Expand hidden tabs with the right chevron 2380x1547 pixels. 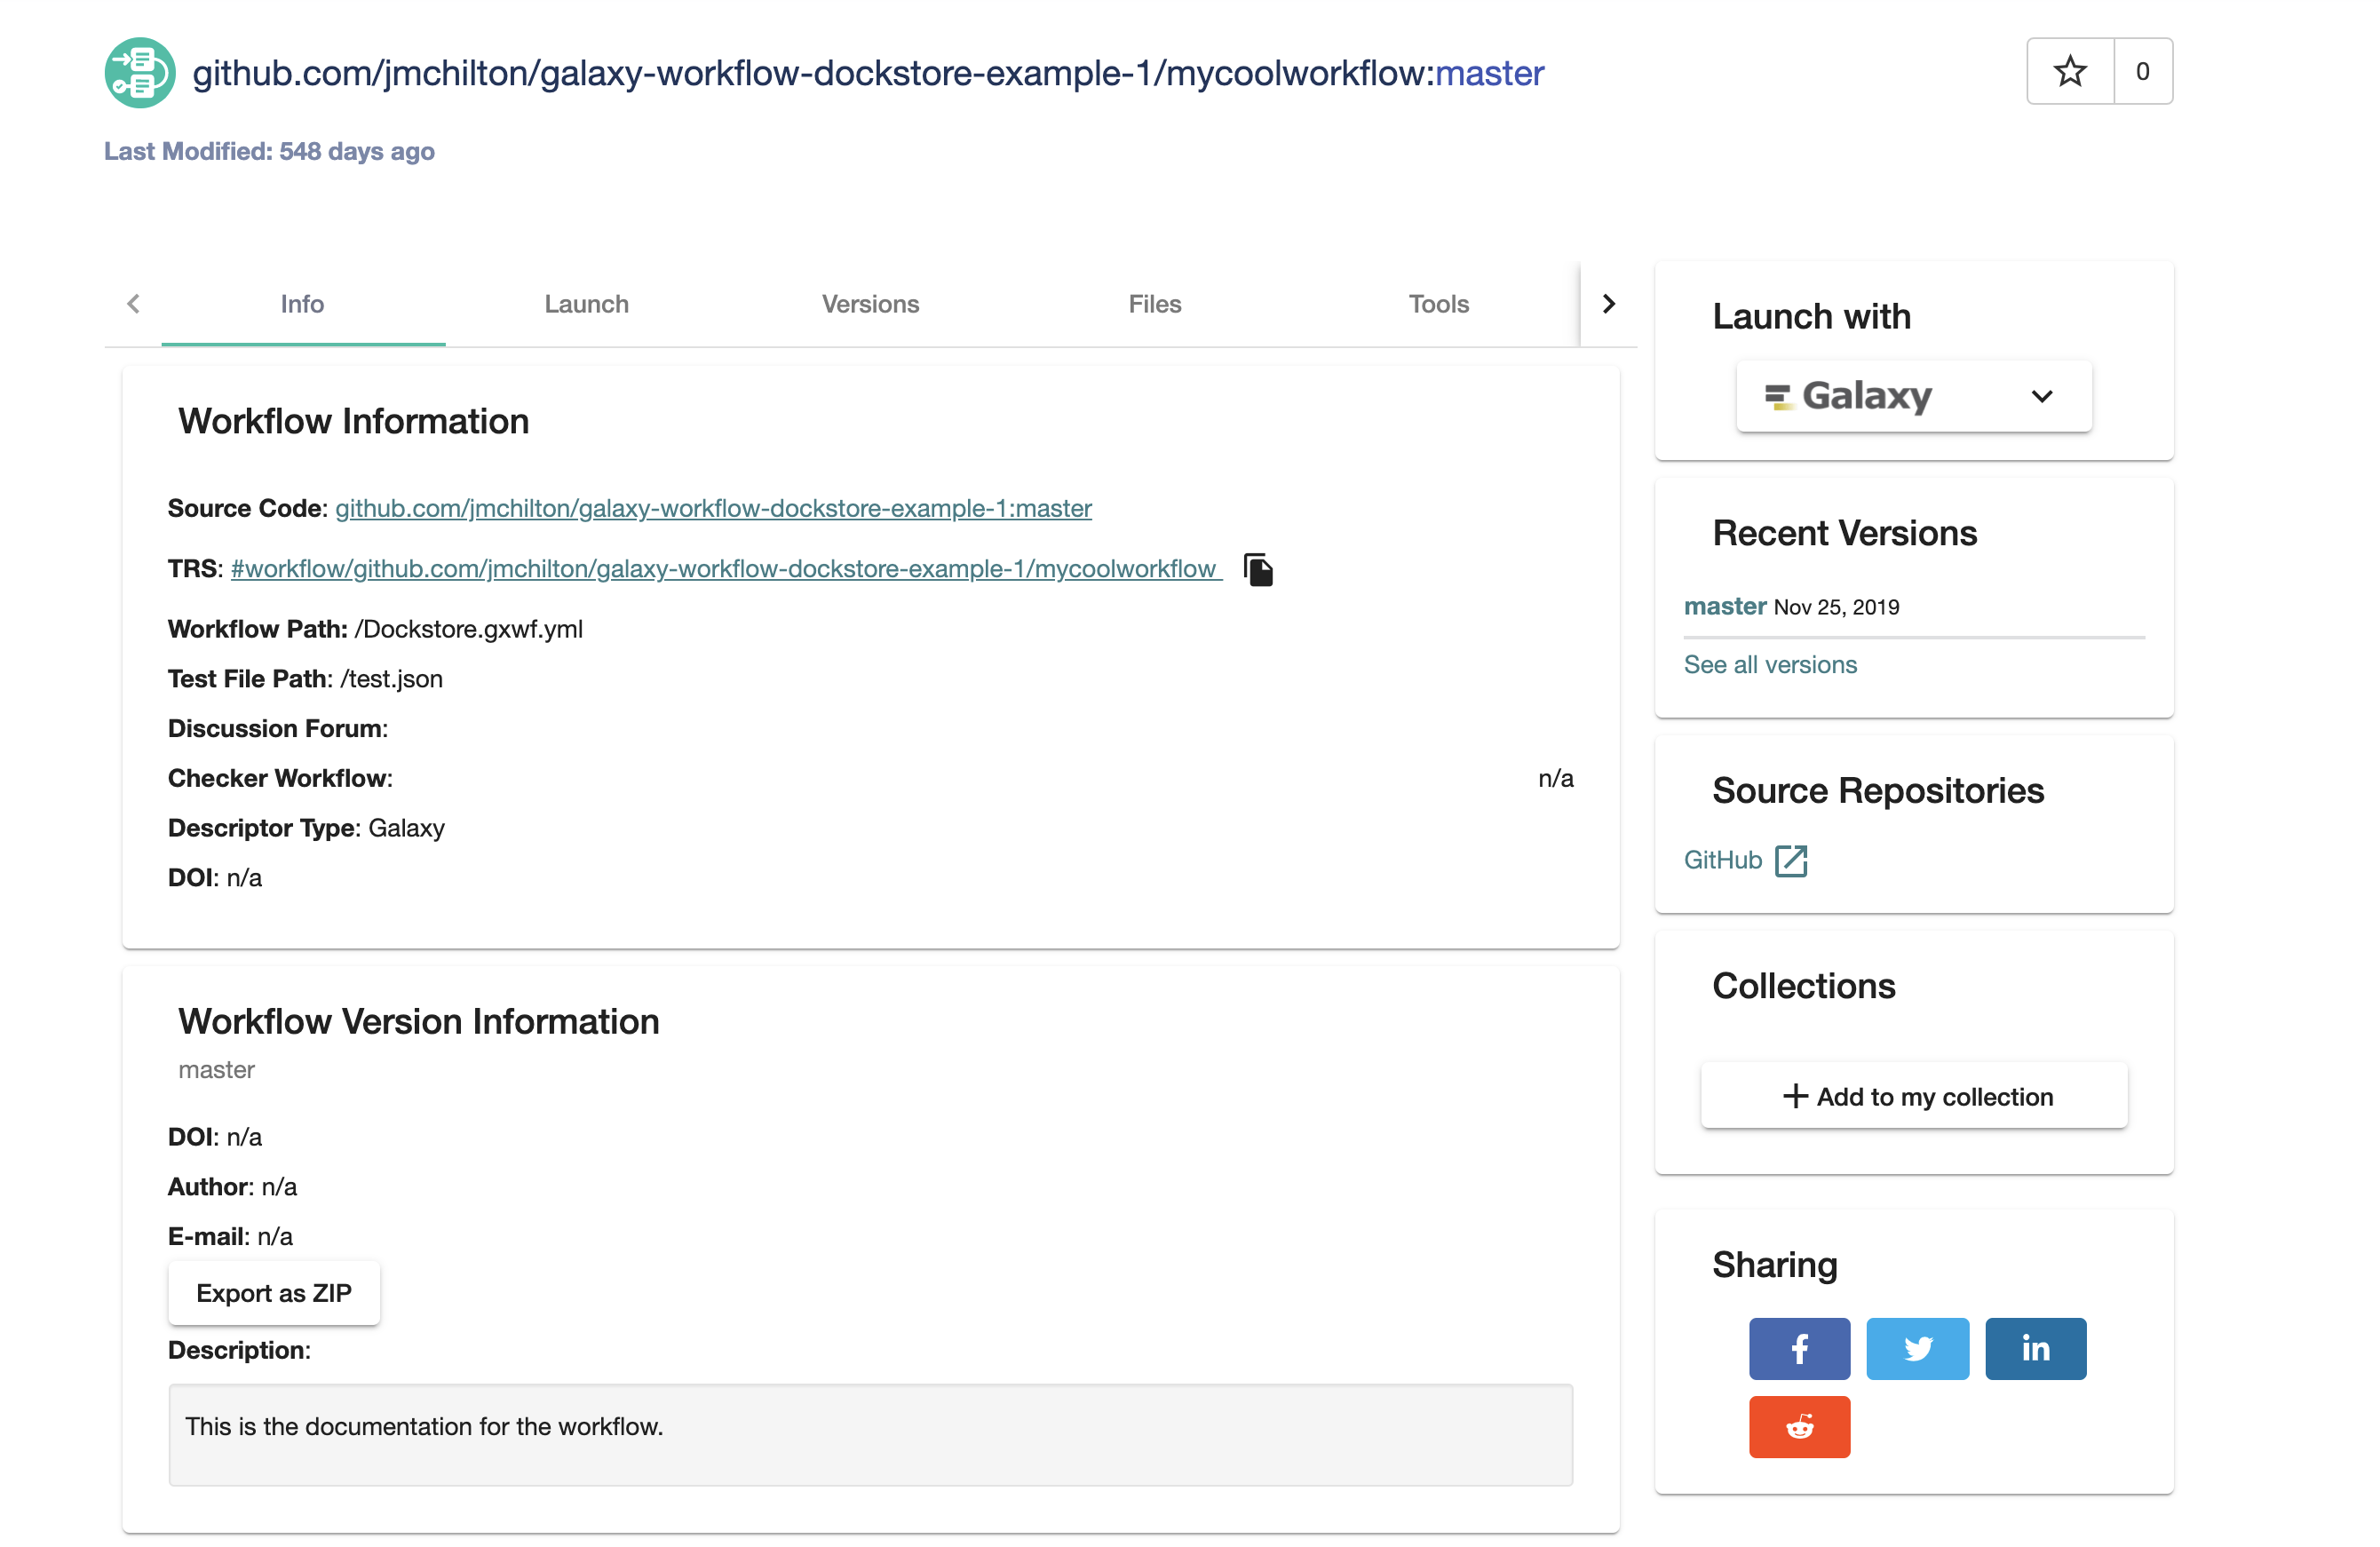point(1608,303)
